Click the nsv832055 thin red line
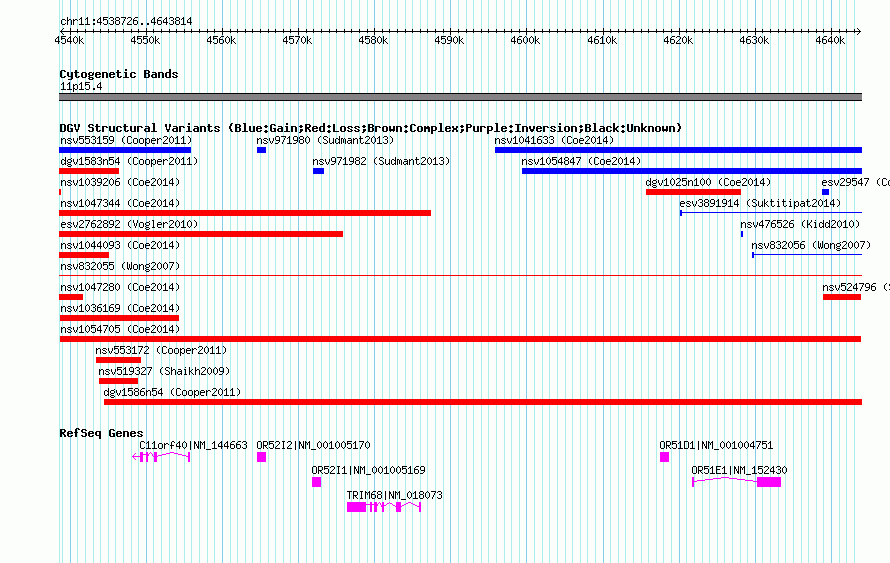This screenshot has width=890, height=563. (460, 276)
